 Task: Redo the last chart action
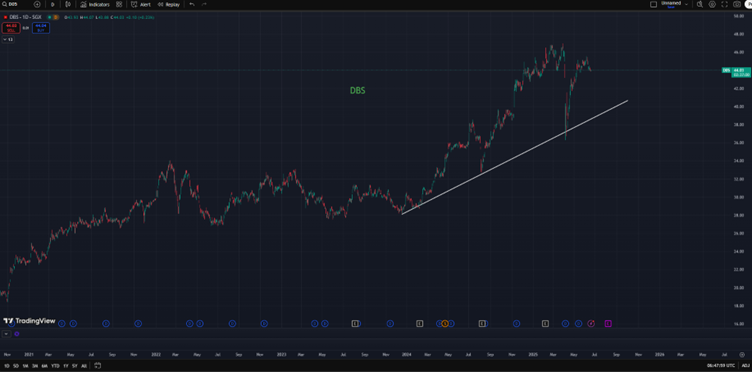tap(204, 4)
